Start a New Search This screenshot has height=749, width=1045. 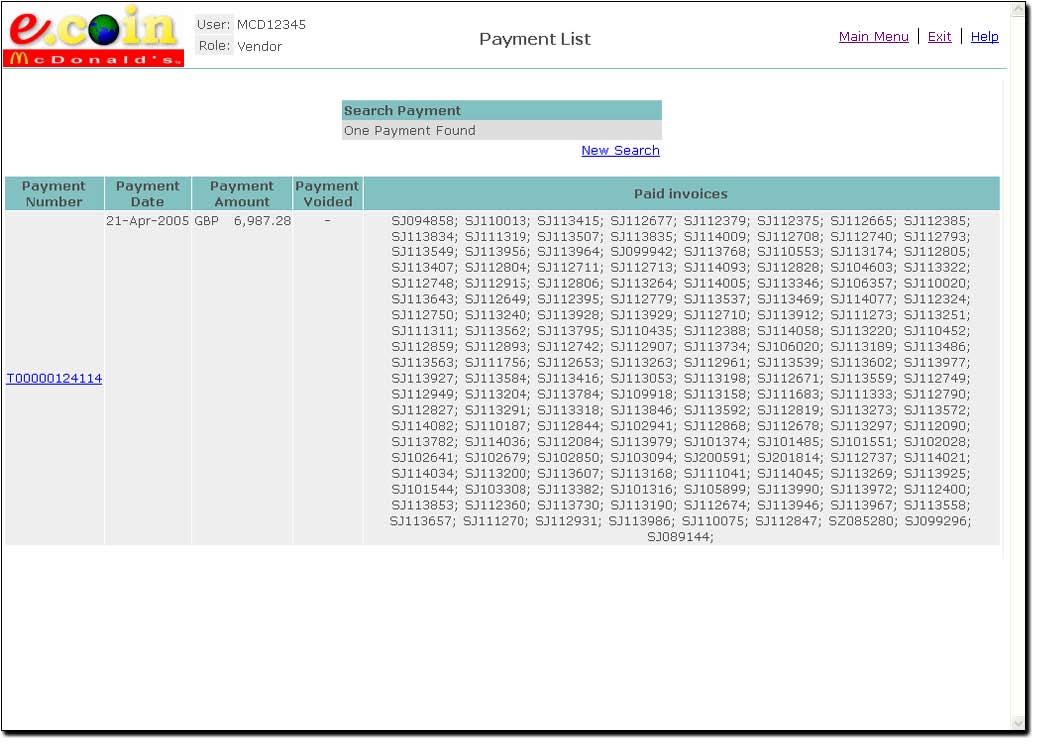[620, 151]
